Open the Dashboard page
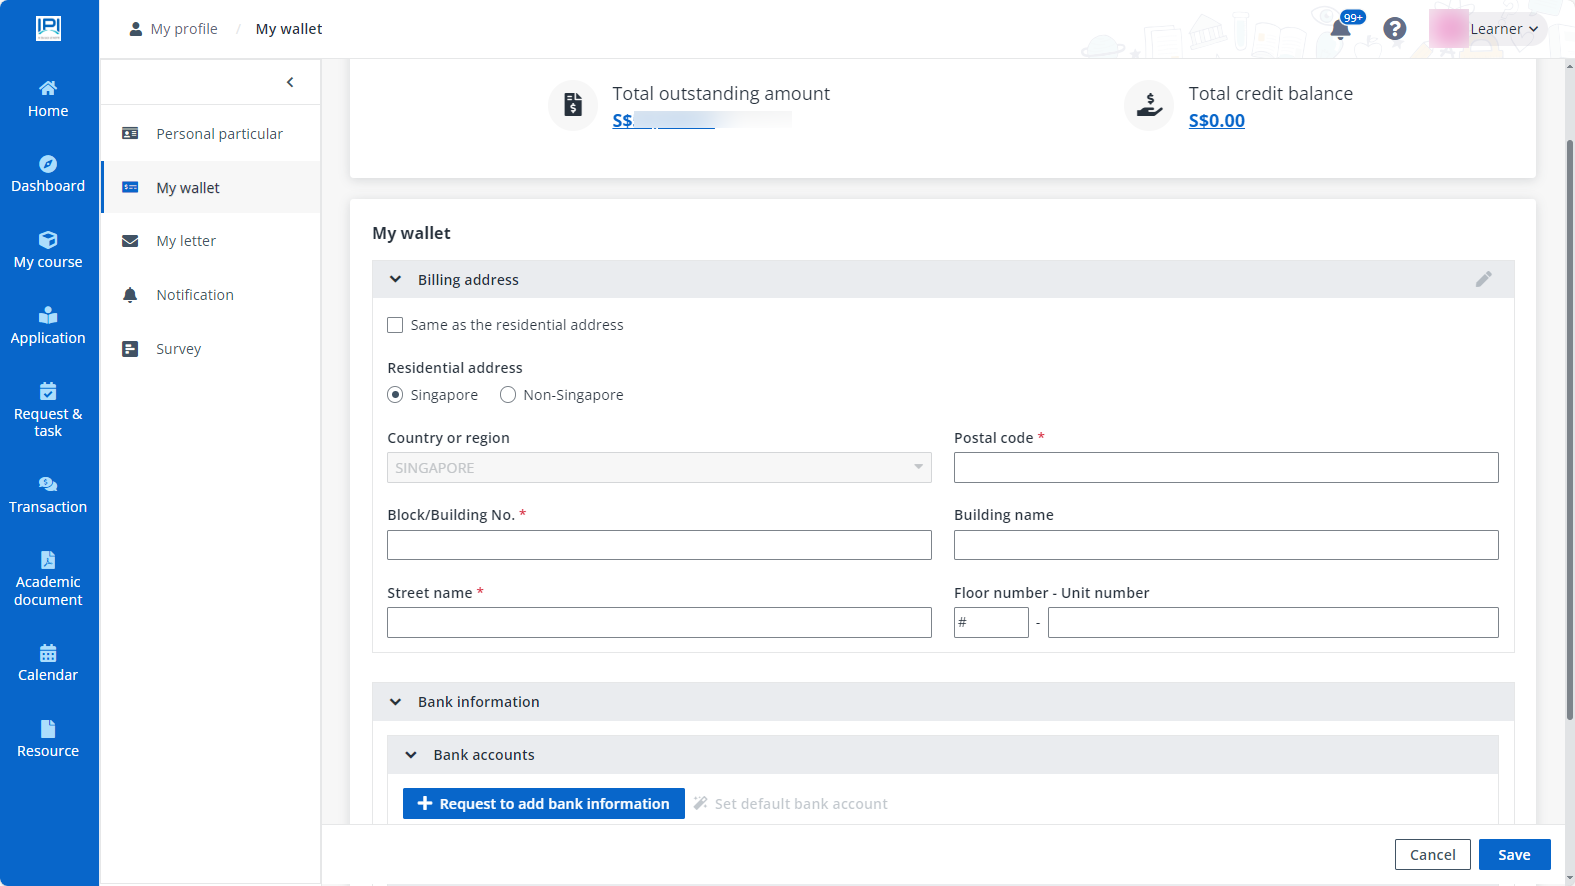This screenshot has height=886, width=1575. tap(48, 175)
